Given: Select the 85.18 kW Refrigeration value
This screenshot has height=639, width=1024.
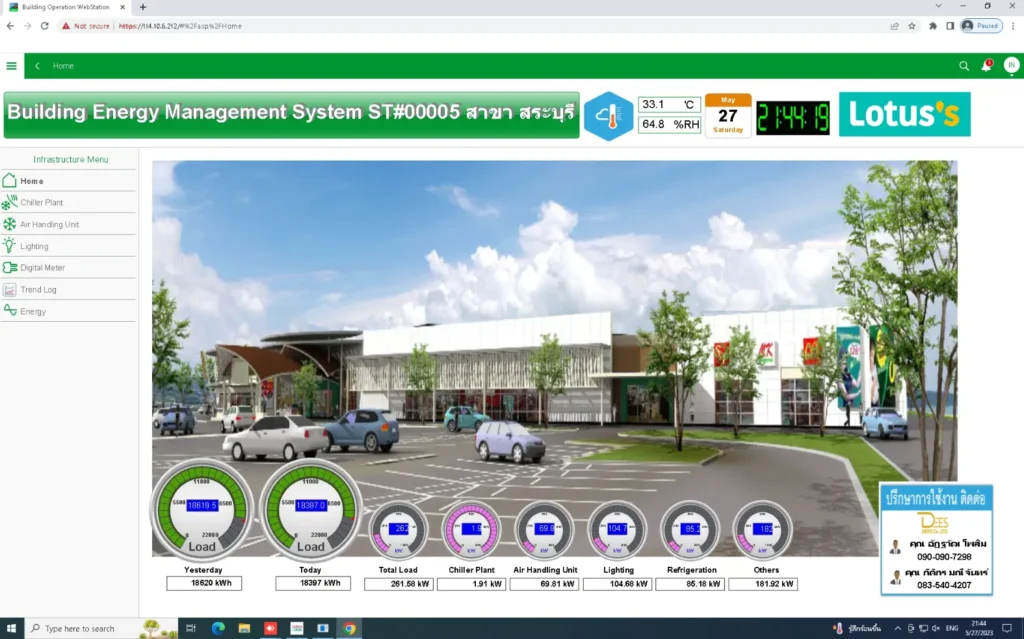Looking at the screenshot, I should tap(690, 584).
